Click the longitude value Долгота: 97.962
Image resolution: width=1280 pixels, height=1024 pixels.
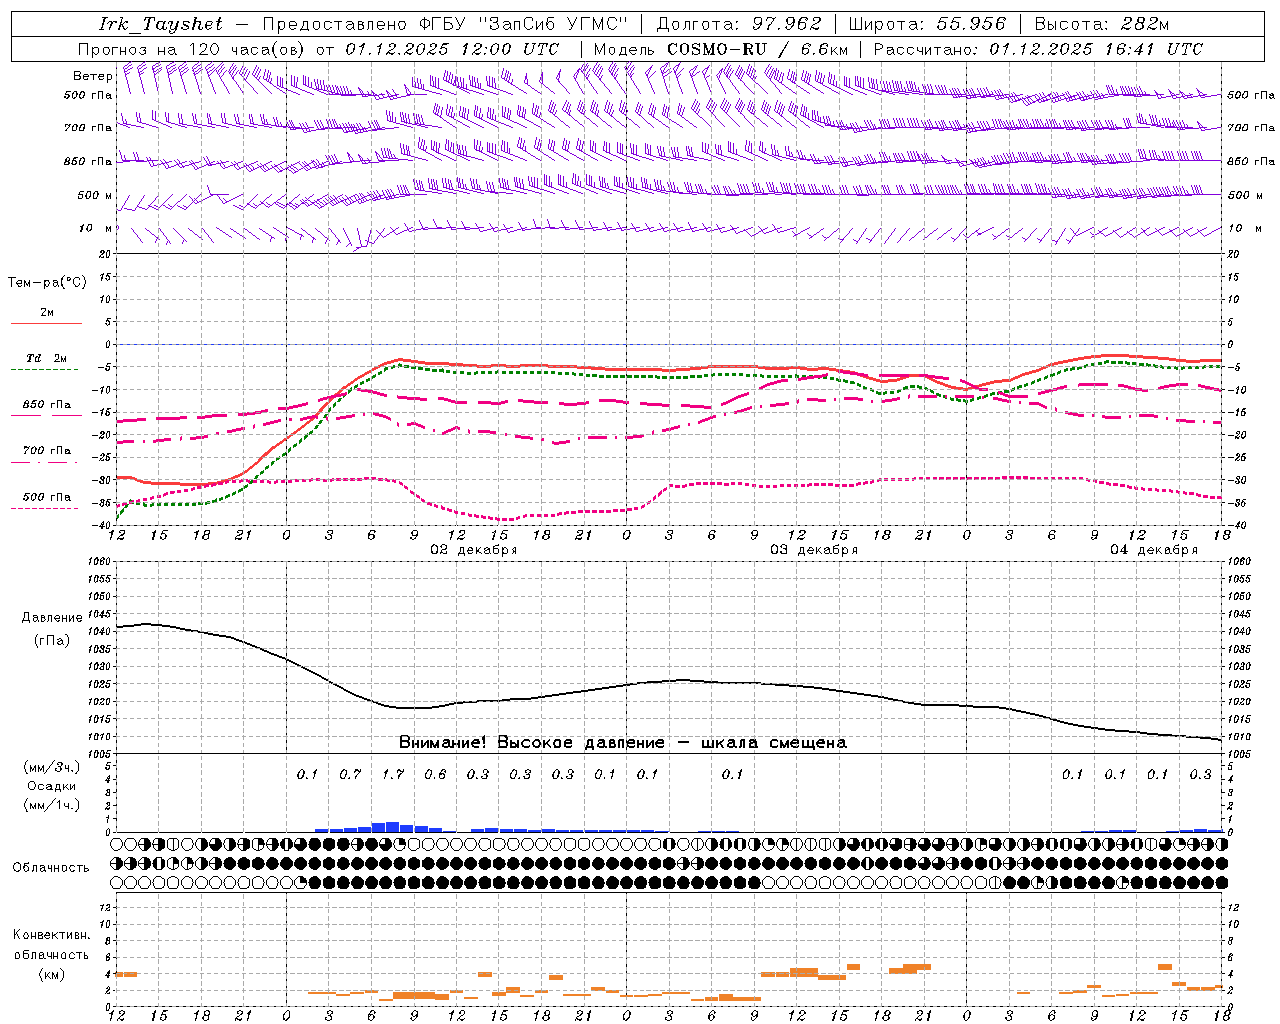(x=738, y=25)
